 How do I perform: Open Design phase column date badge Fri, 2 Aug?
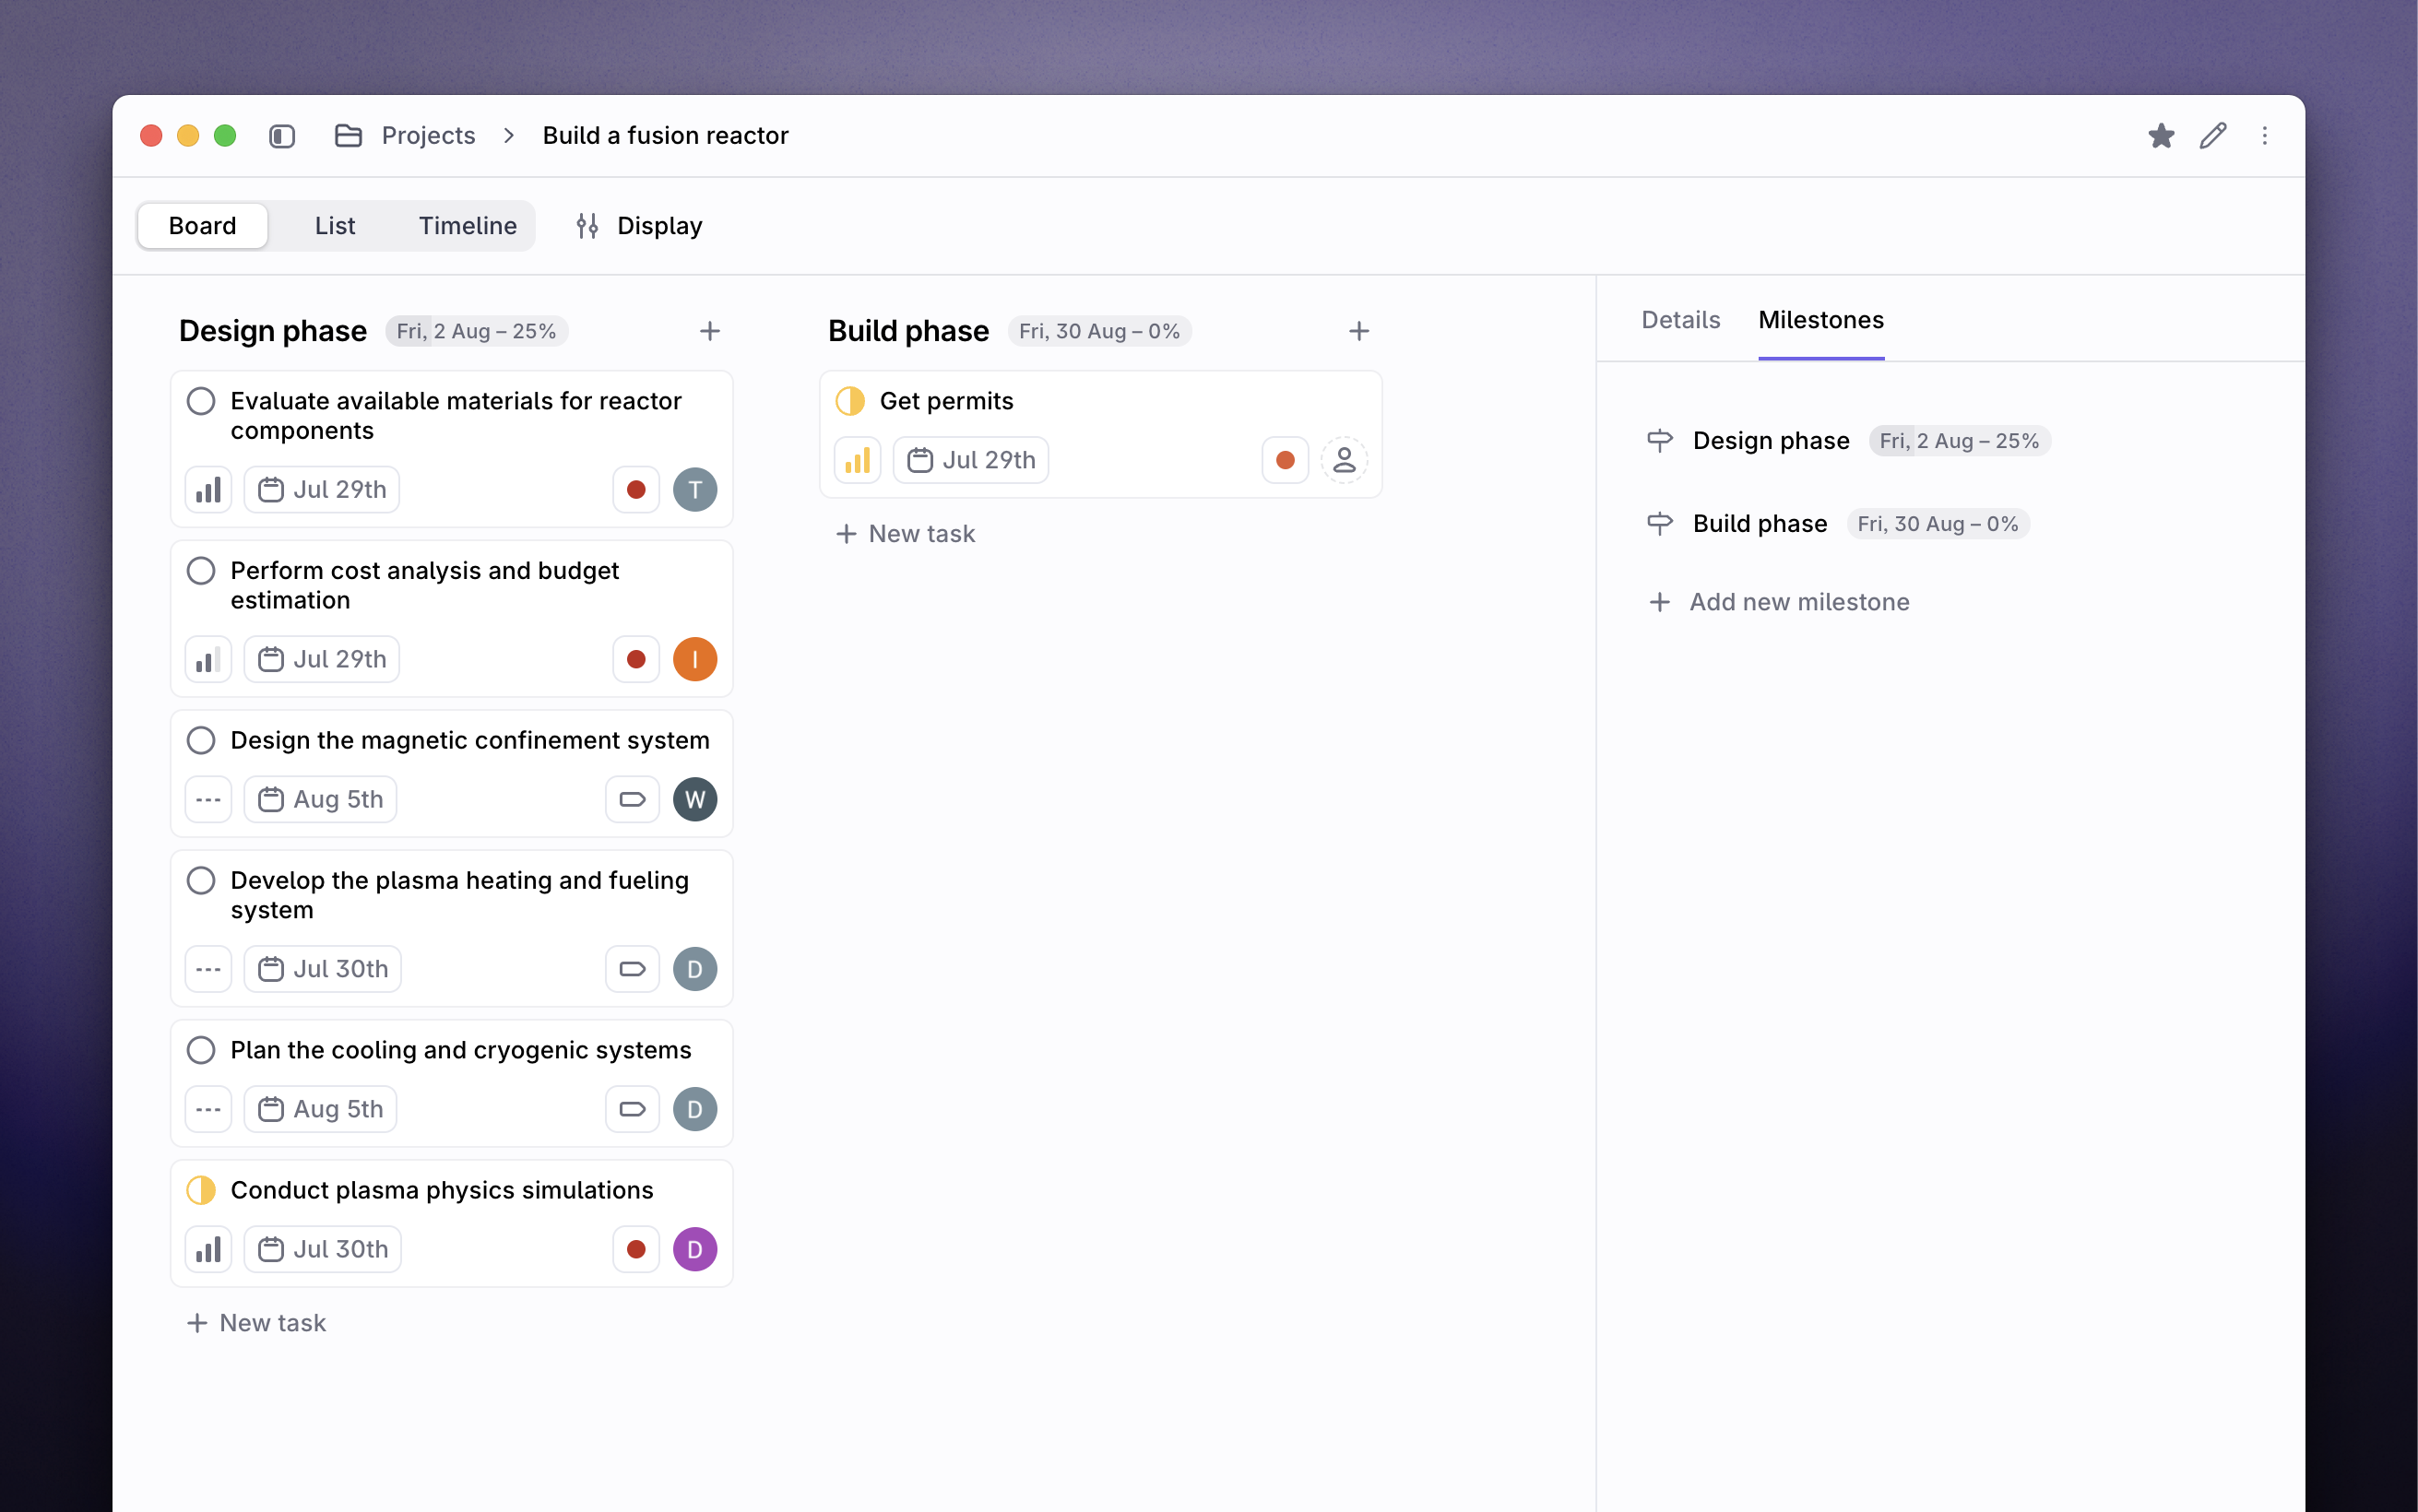[477, 332]
